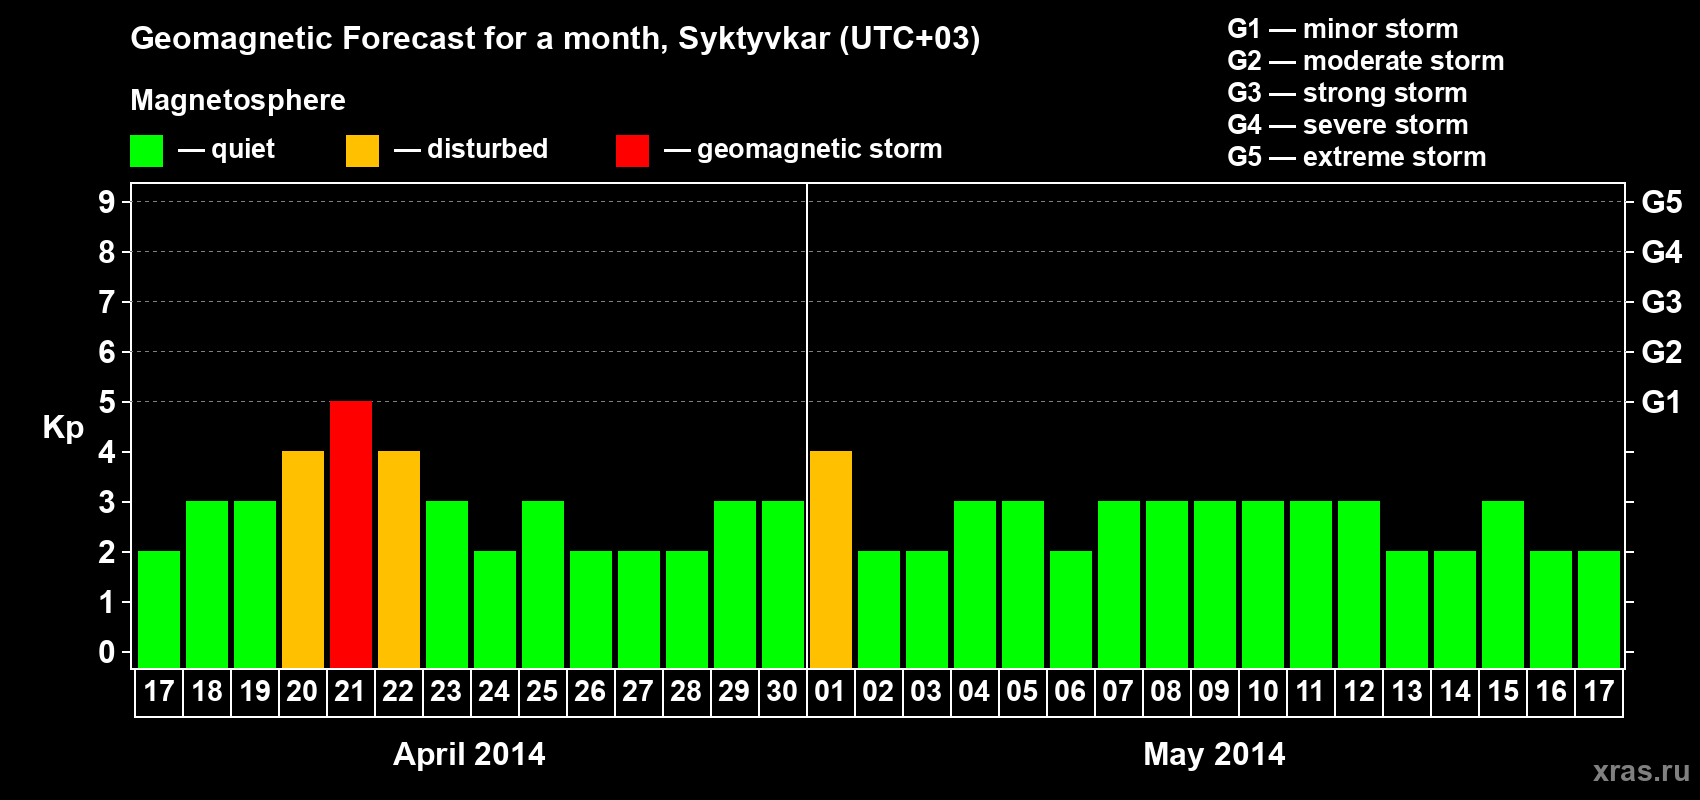Image resolution: width=1700 pixels, height=800 pixels.
Task: Select the orange bar for April 22
Action: pos(399,559)
